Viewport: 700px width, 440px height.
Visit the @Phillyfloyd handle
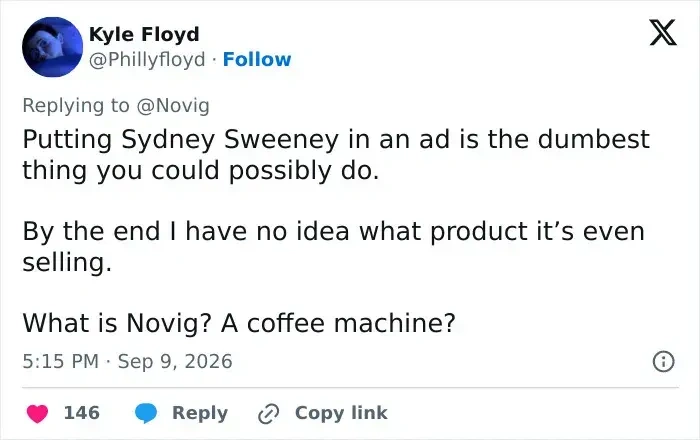[147, 59]
